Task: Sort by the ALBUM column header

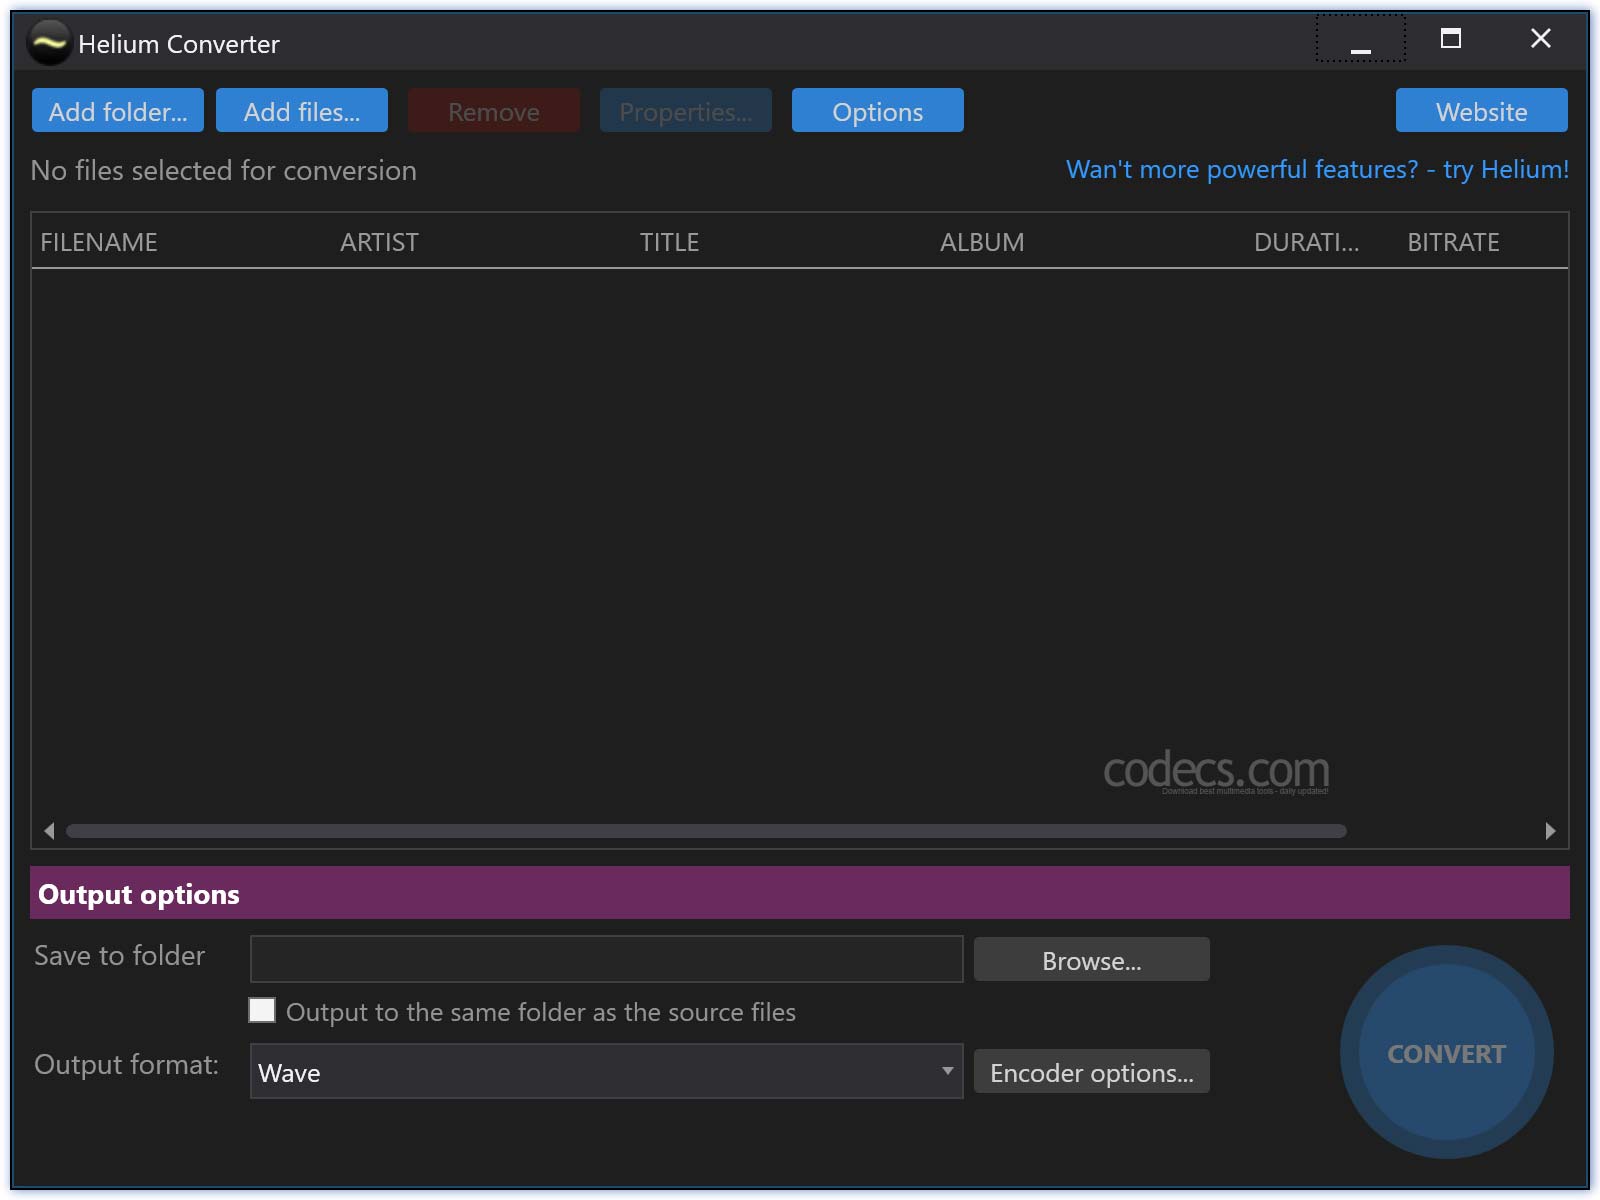Action: 982,242
